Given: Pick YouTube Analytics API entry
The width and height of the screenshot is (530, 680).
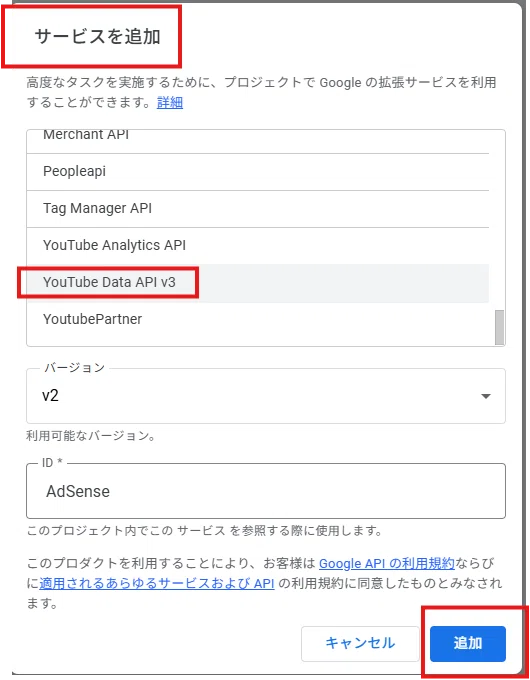Looking at the screenshot, I should [258, 245].
